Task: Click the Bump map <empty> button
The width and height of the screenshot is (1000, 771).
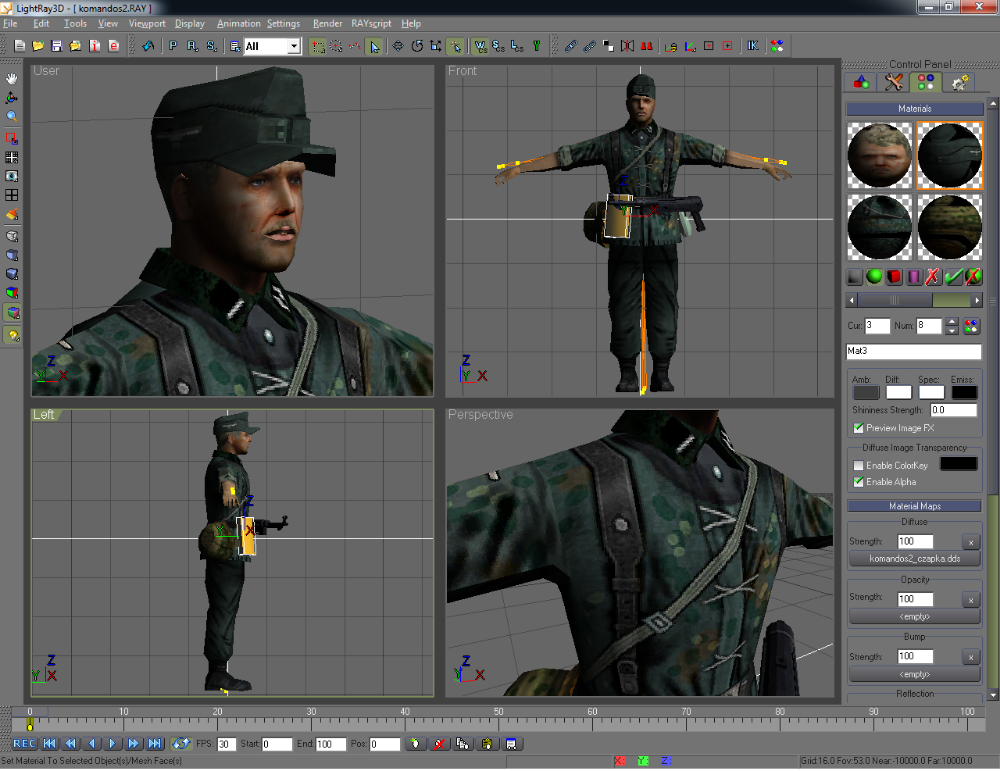Action: pos(915,674)
